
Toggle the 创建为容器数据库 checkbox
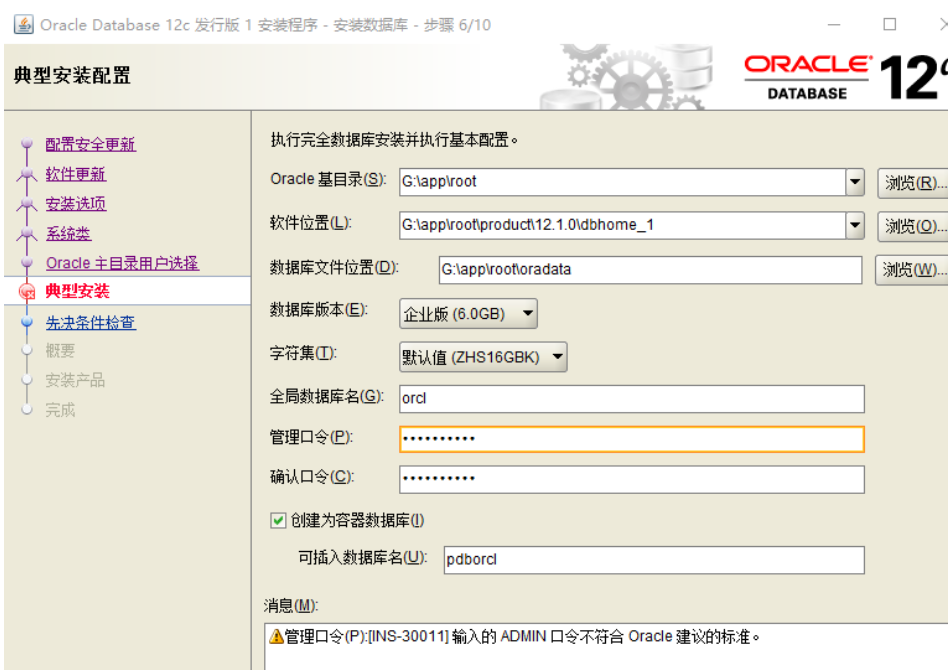[278, 520]
